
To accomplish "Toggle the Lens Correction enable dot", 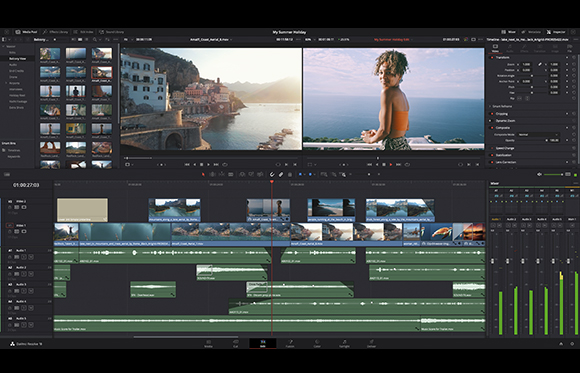I will pos(492,162).
